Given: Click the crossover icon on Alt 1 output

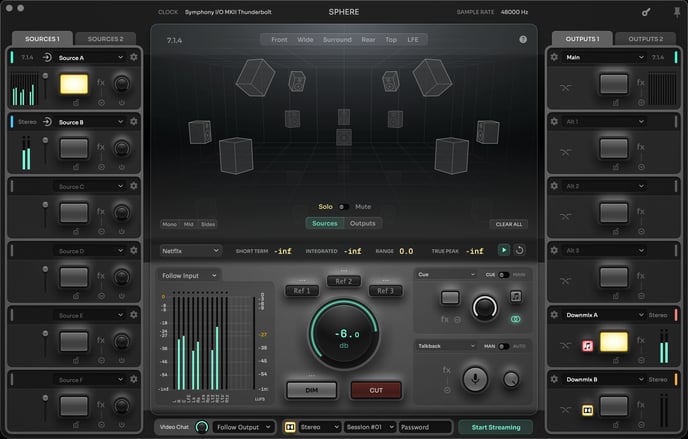Looking at the screenshot, I should click(565, 151).
